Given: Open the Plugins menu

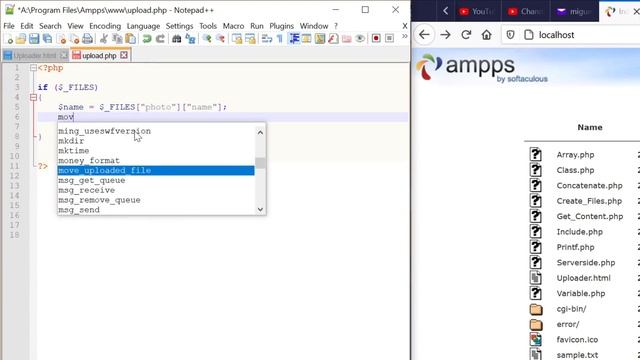Looking at the screenshot, I should click(281, 26).
